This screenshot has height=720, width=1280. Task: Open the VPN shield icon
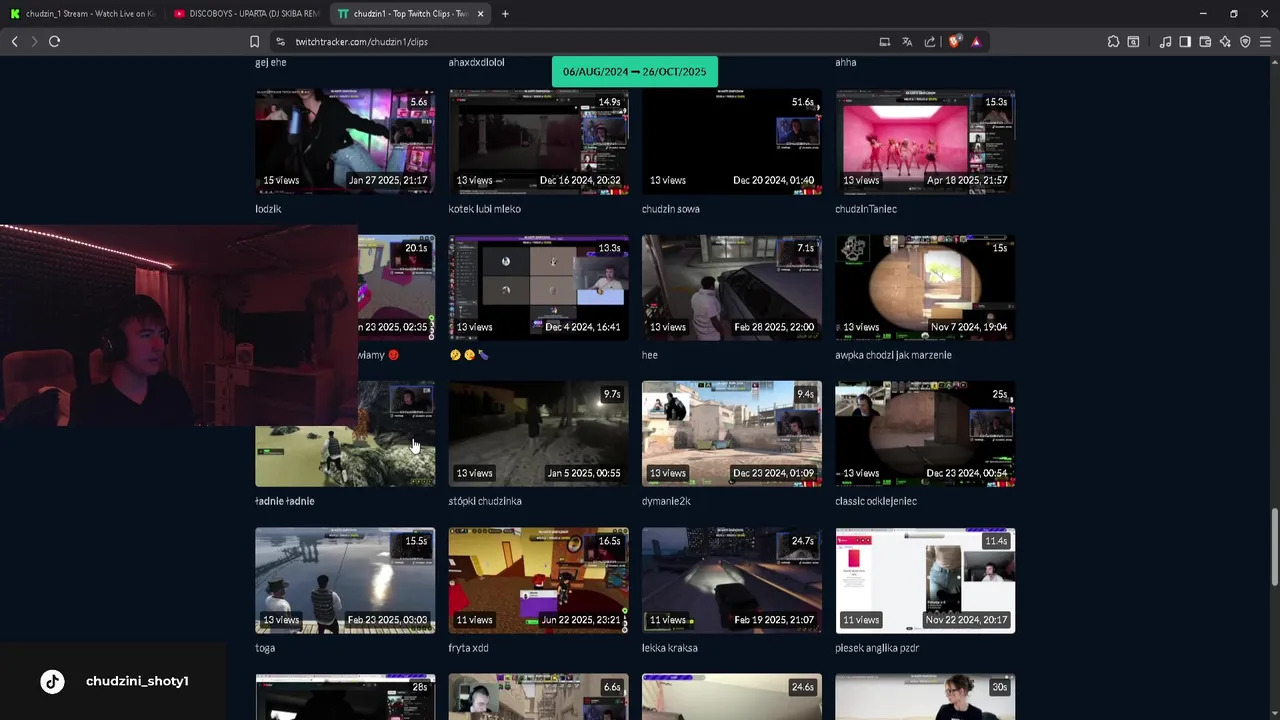[1245, 42]
